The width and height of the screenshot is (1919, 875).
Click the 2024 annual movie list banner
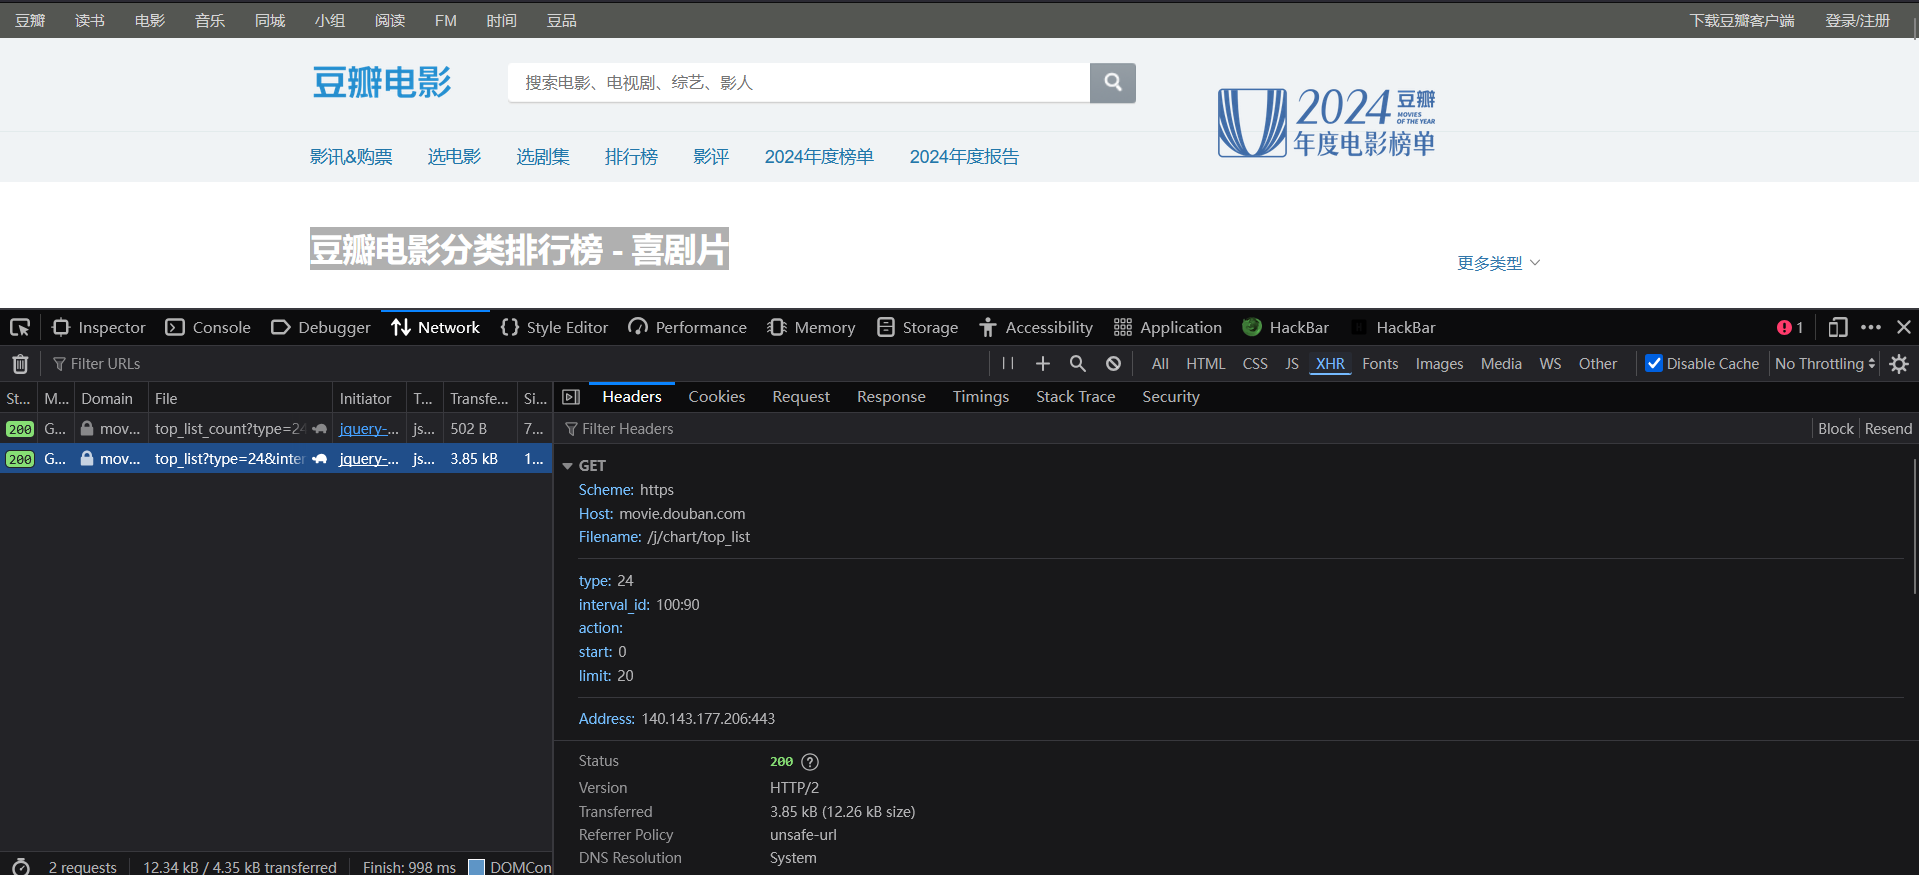[x=1327, y=122]
